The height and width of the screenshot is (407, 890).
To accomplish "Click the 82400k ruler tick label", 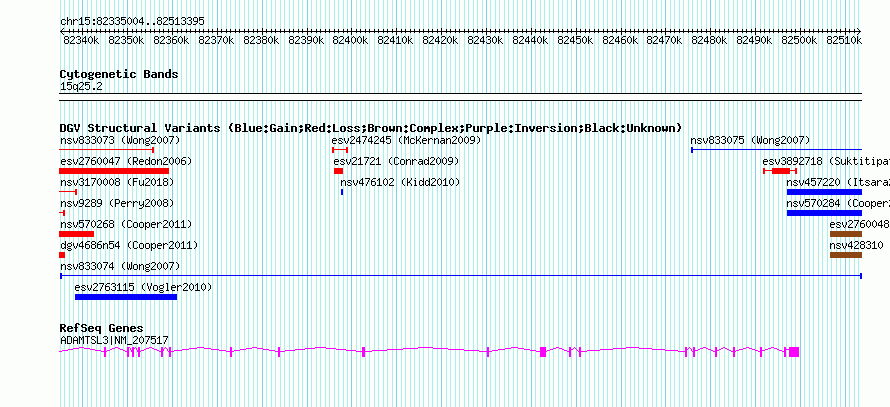I will (x=351, y=40).
